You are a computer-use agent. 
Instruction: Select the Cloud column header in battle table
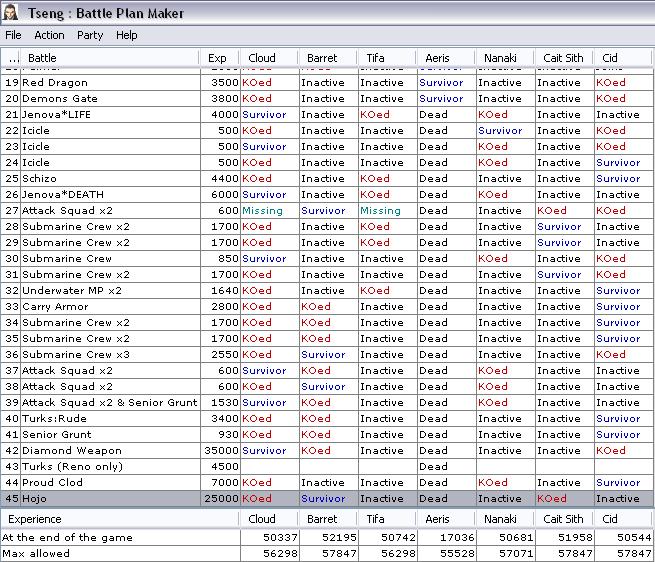[x=268, y=58]
